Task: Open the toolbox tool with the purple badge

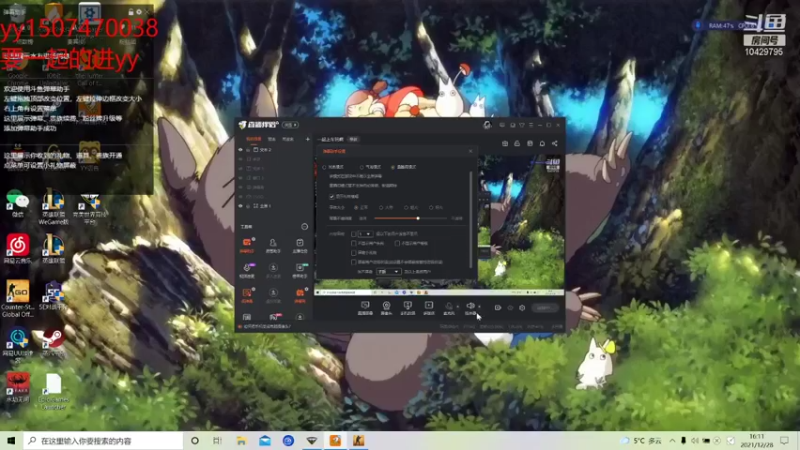Action: pos(247,270)
